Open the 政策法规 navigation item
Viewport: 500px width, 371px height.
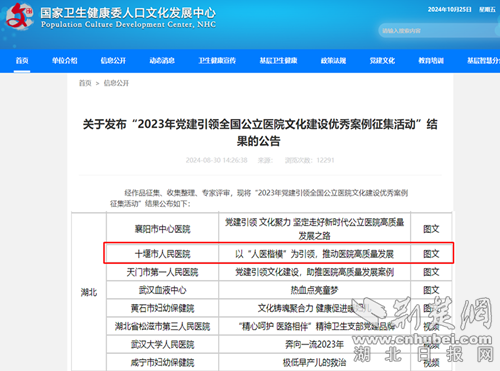point(333,61)
